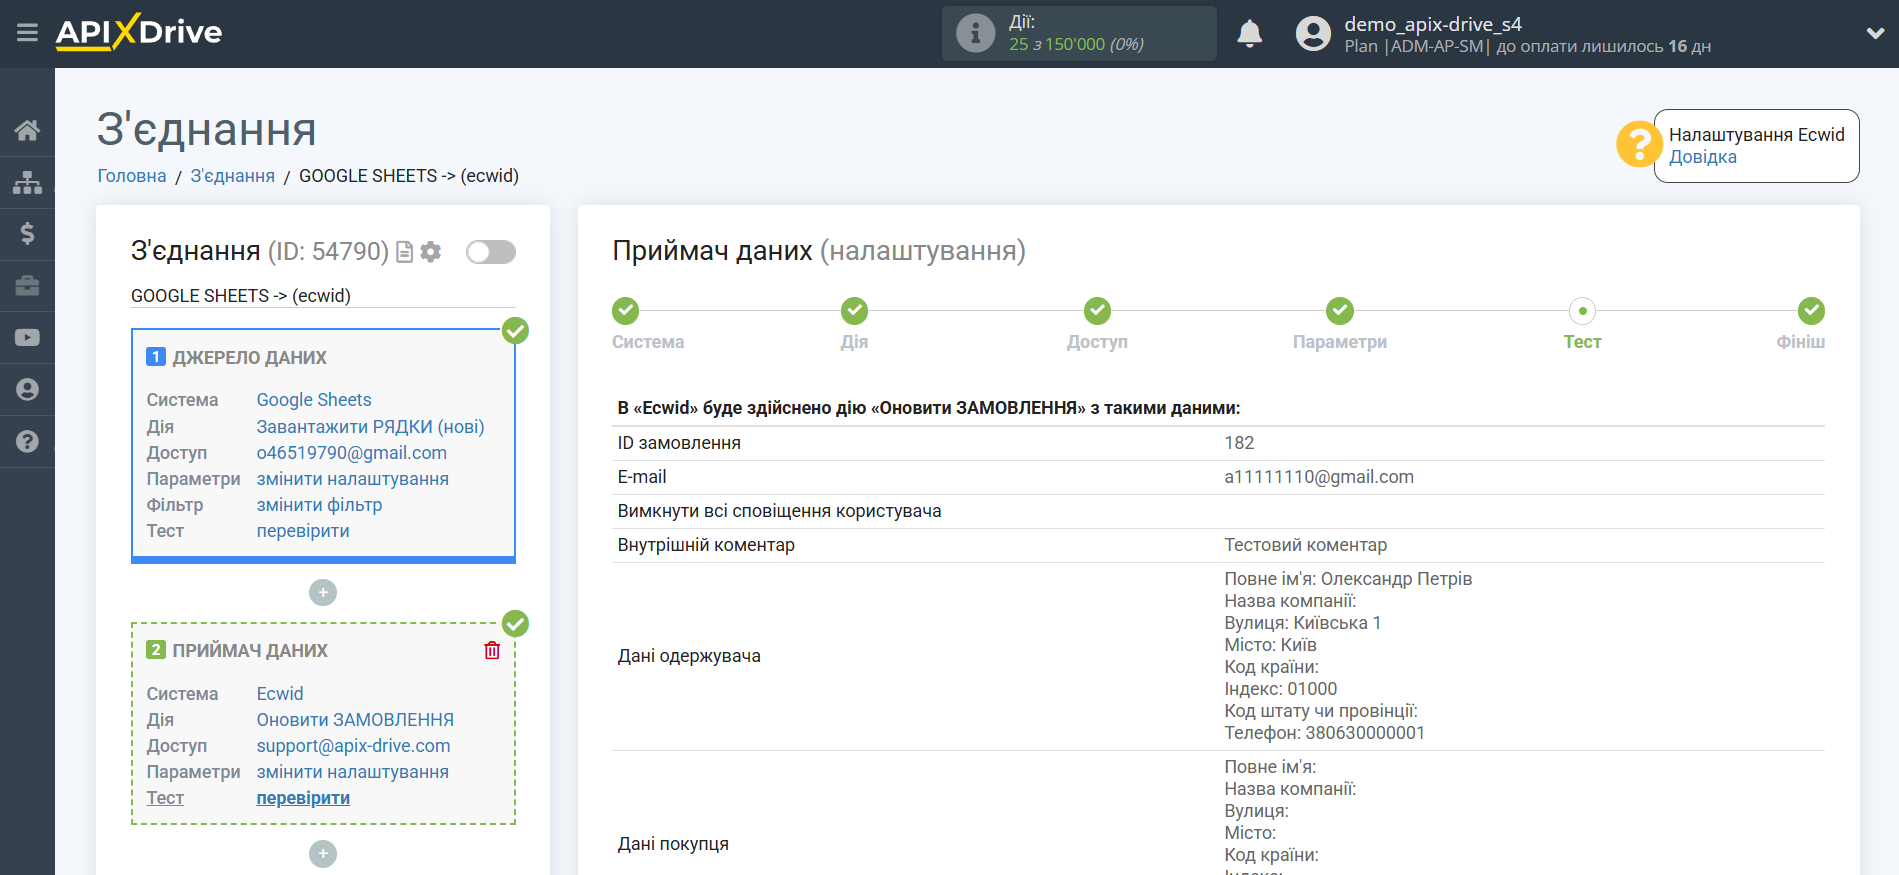Go to З'єднання breadcrumb
The image size is (1899, 875).
[x=232, y=176]
